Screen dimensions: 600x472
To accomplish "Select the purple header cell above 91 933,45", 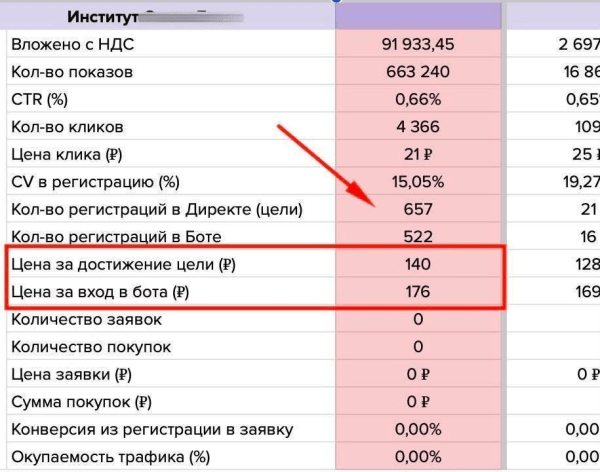I will pyautogui.click(x=417, y=17).
